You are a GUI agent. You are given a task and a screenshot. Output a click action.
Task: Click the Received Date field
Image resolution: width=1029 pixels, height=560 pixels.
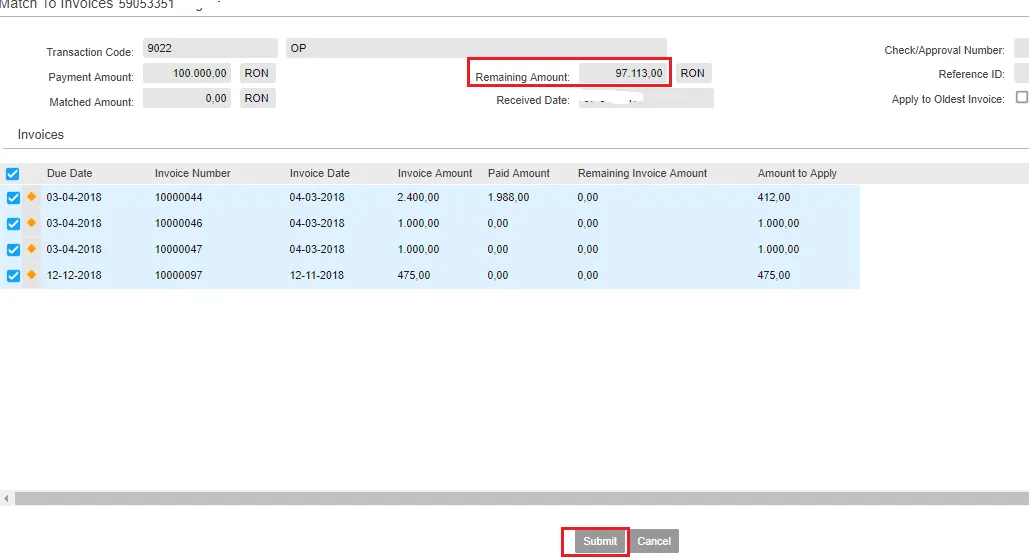[646, 98]
